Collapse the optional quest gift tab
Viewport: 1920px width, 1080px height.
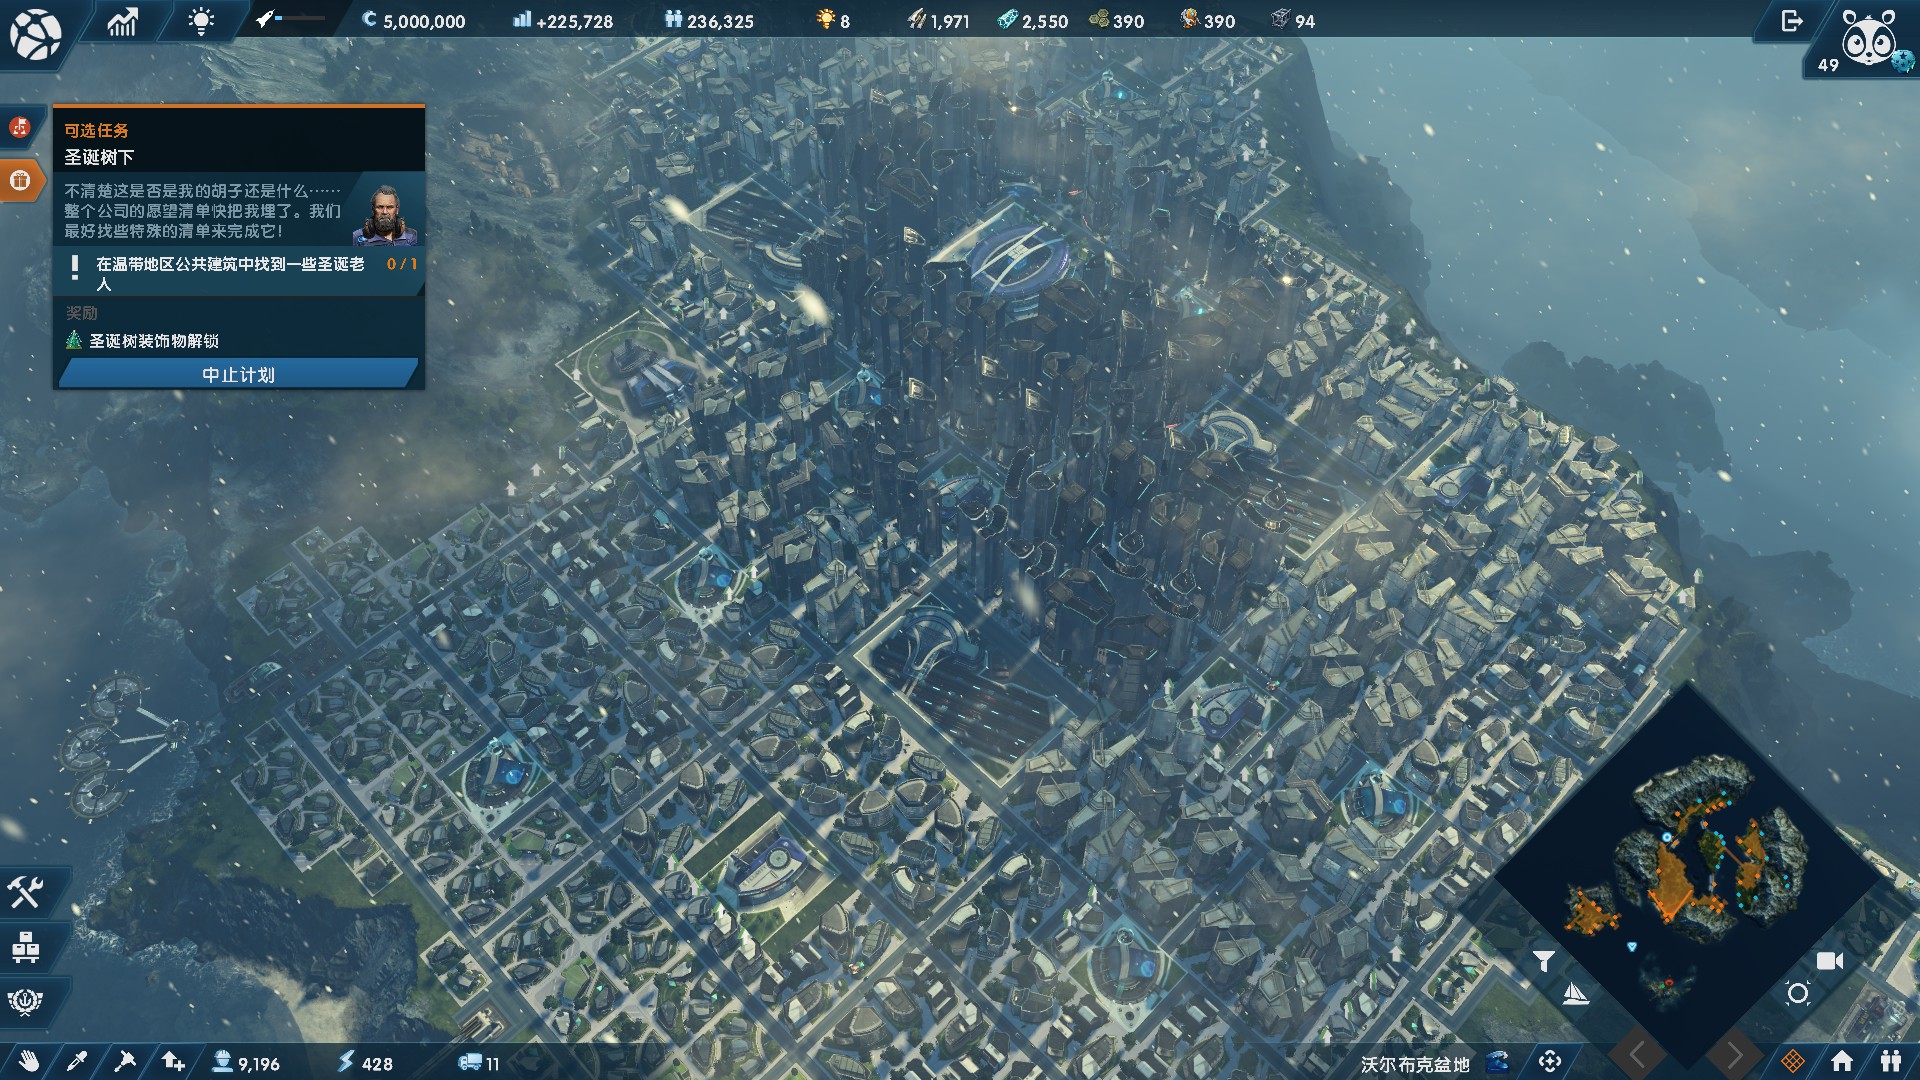click(21, 181)
